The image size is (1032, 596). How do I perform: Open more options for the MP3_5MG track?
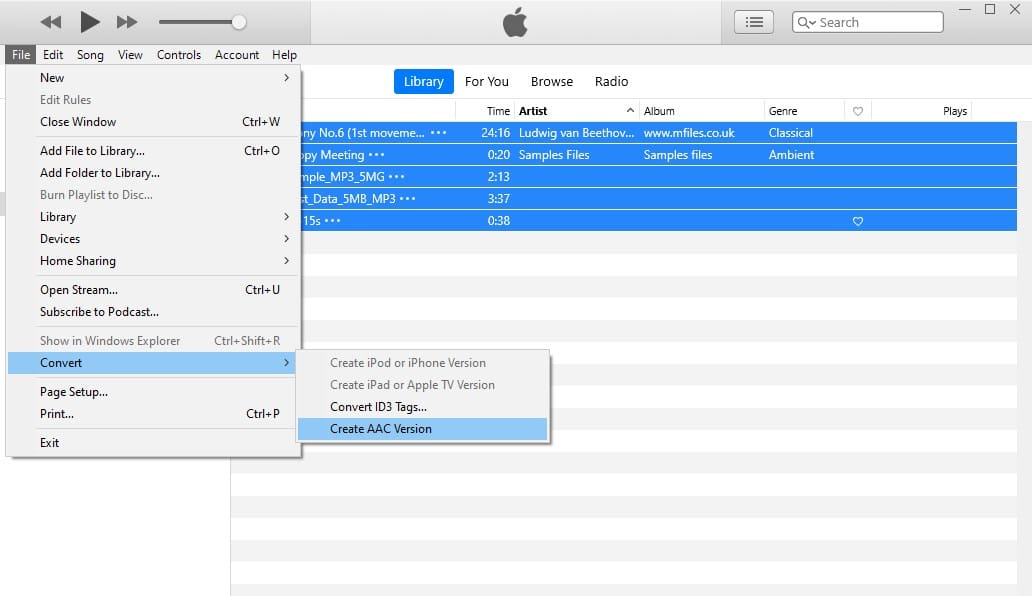(396, 177)
